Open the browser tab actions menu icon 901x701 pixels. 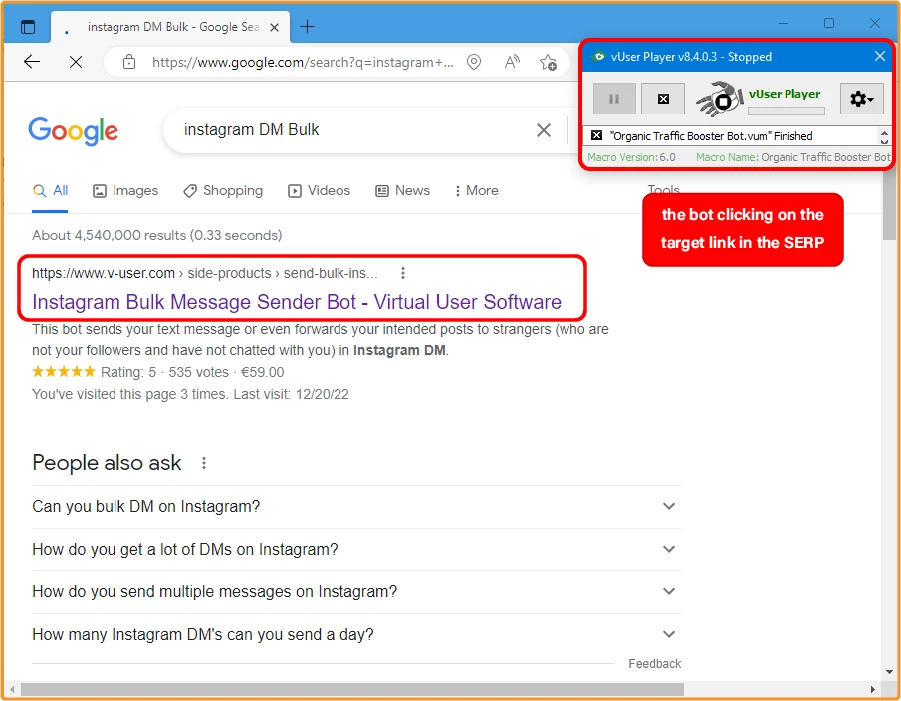28,27
